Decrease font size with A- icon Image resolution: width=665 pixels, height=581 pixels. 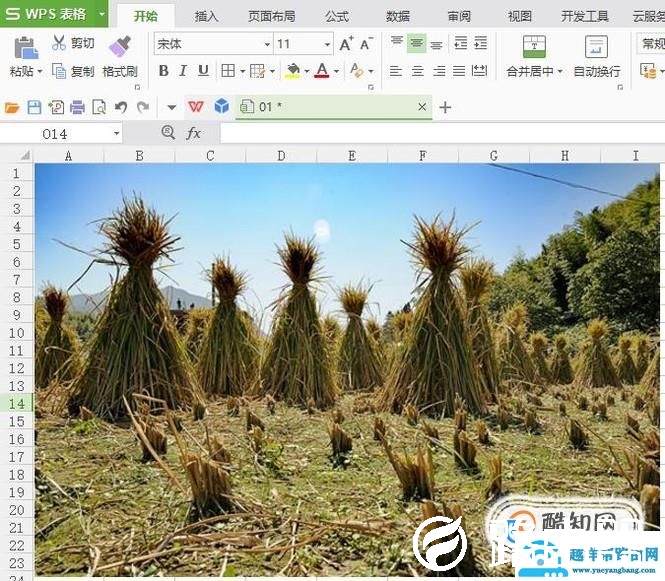click(x=366, y=44)
